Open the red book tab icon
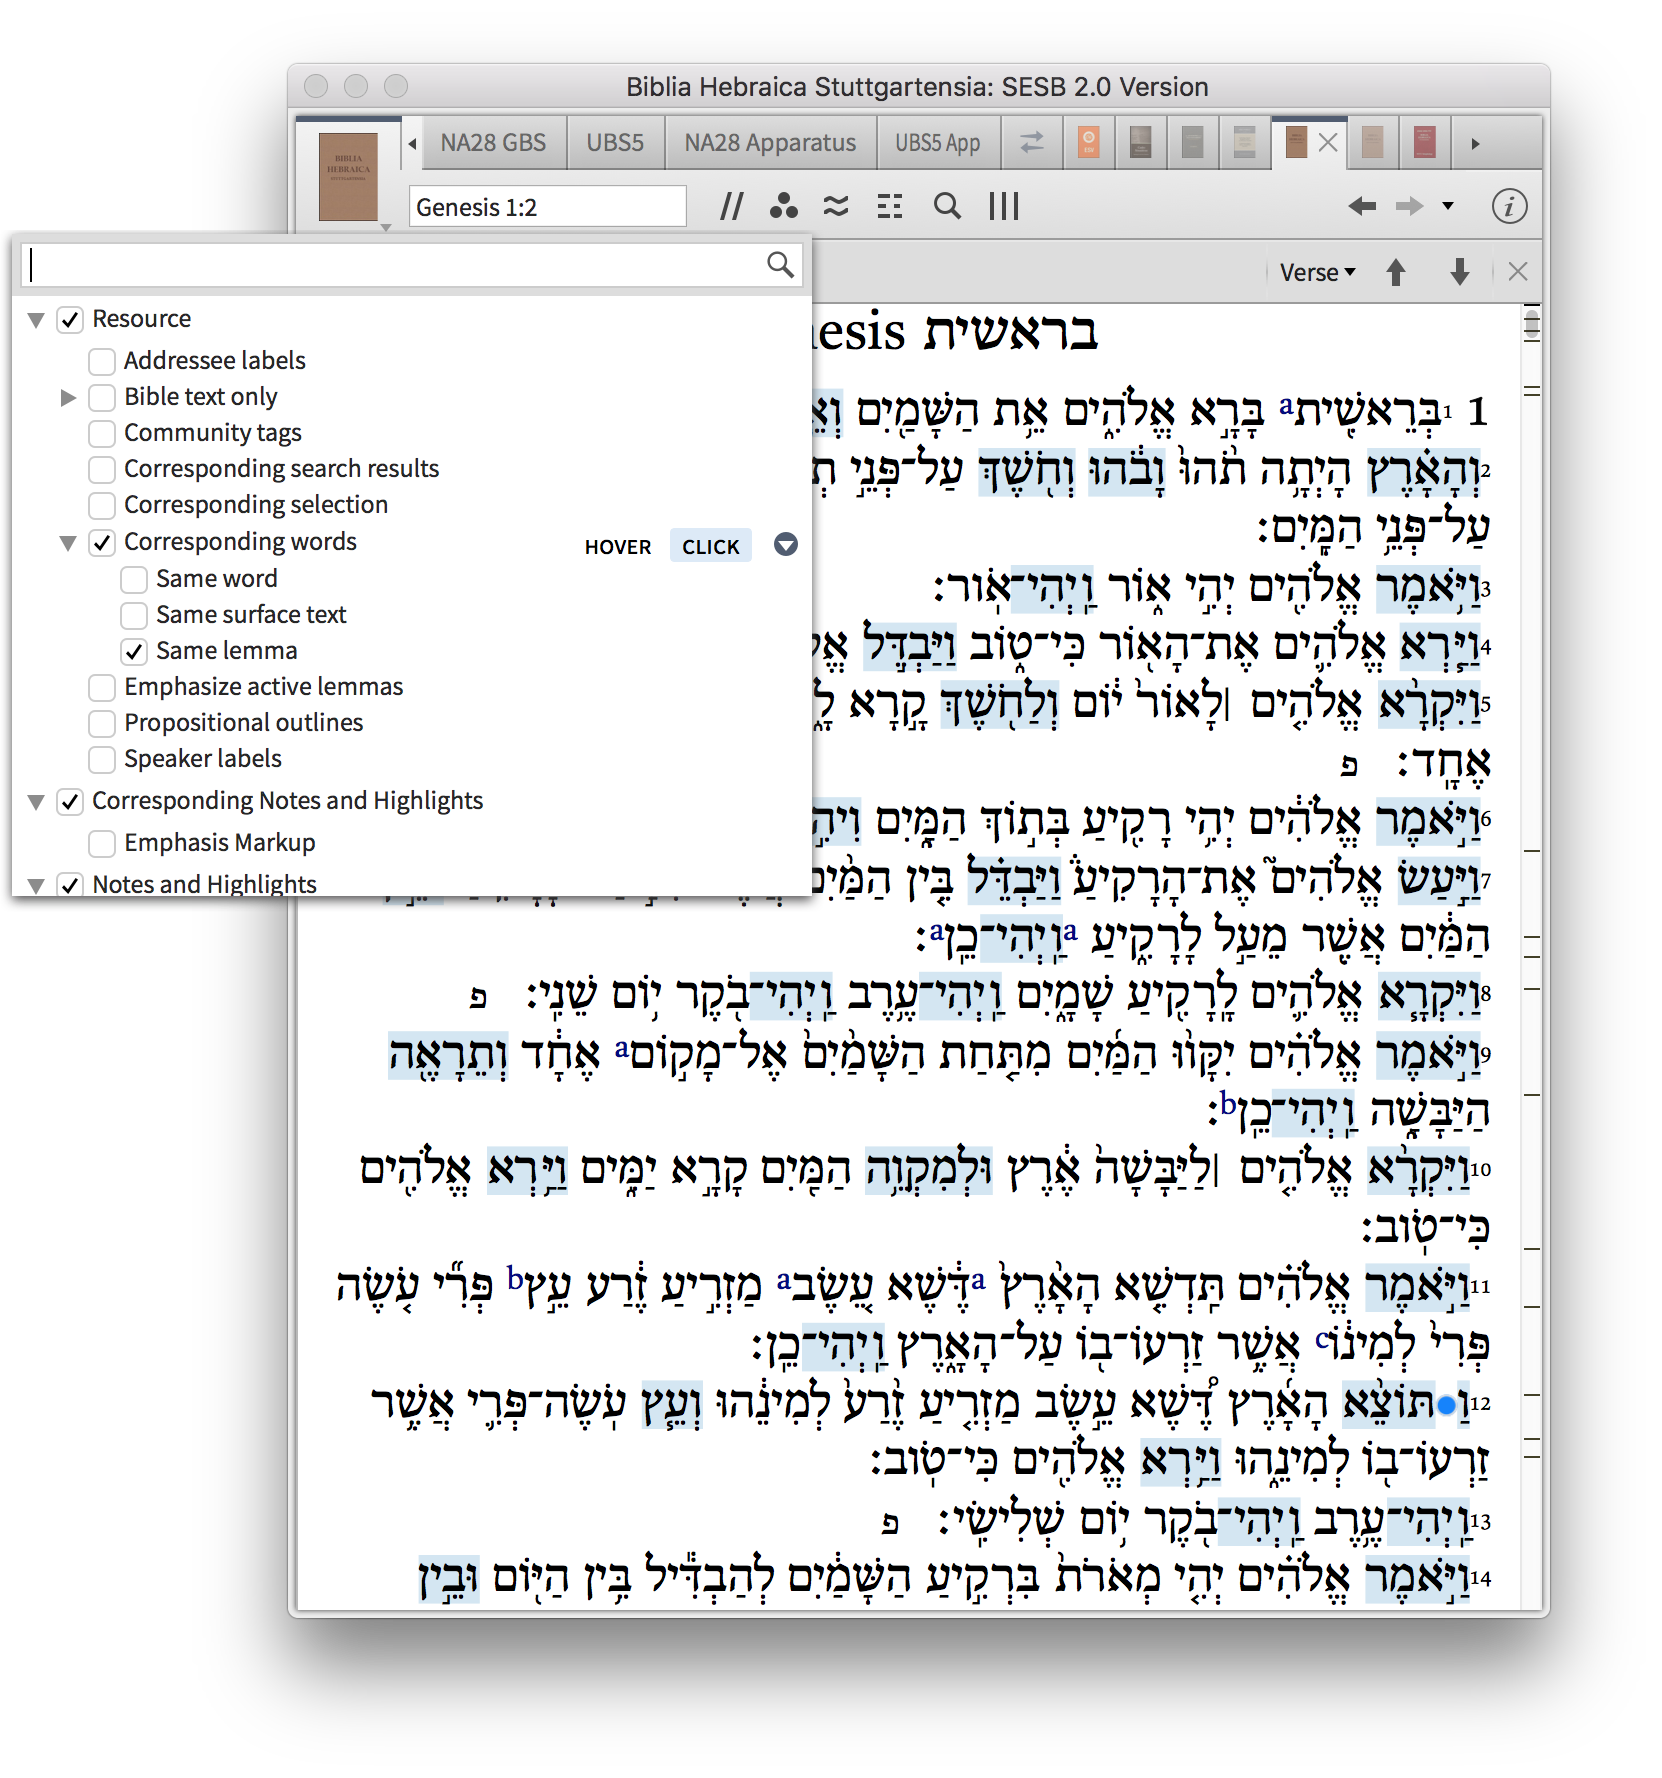Image resolution: width=1662 pixels, height=1778 pixels. (x=1424, y=142)
